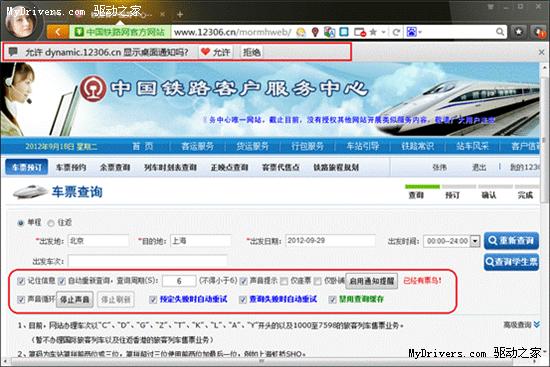Click the blue 重新查询 search button
This screenshot has height=367, width=550.
point(511,241)
